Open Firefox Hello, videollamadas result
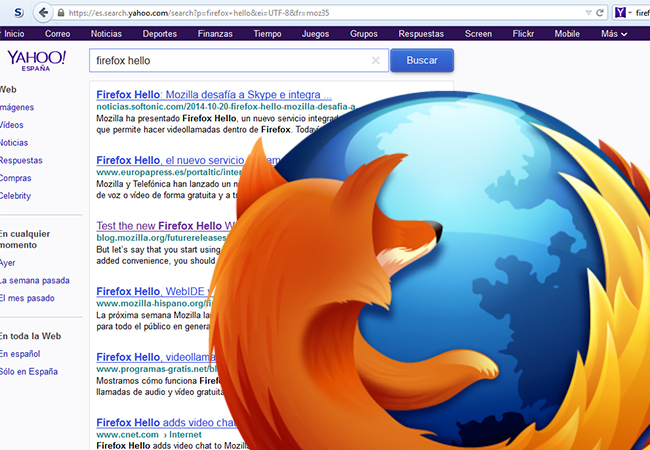Screen dimensions: 650x450 click(157, 357)
